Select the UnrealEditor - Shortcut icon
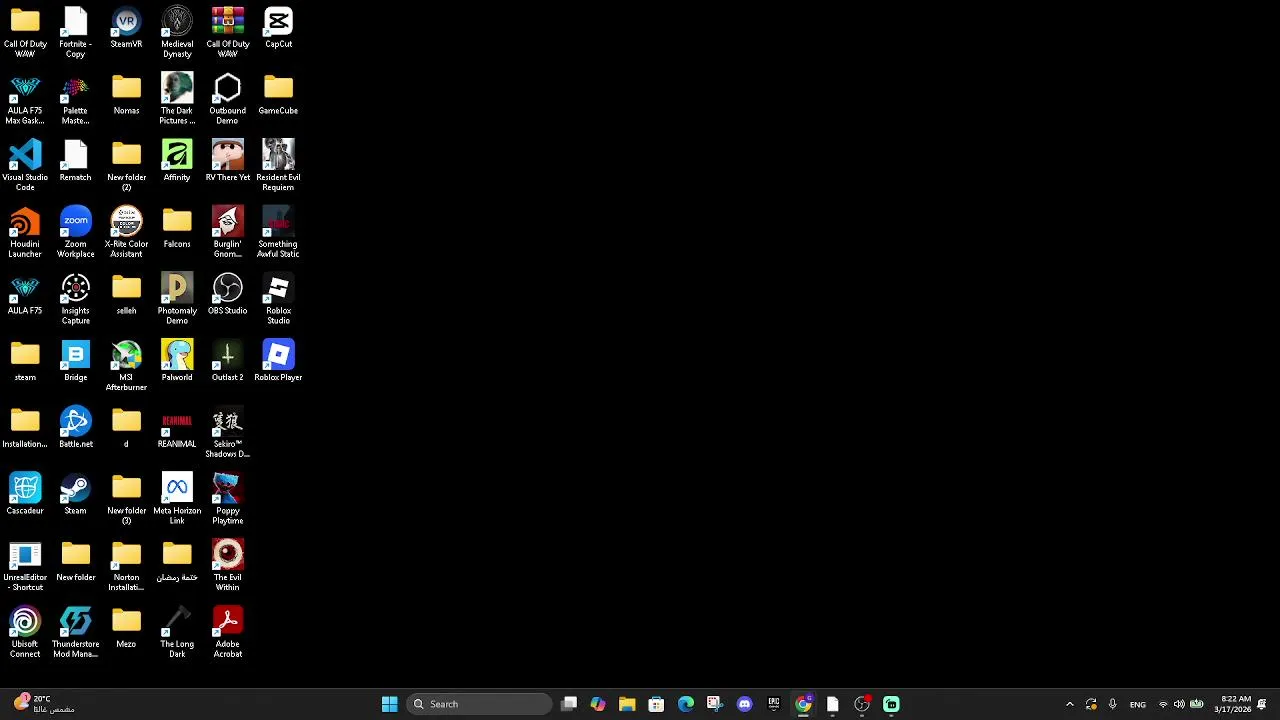Viewport: 1280px width, 720px height. [x=25, y=566]
